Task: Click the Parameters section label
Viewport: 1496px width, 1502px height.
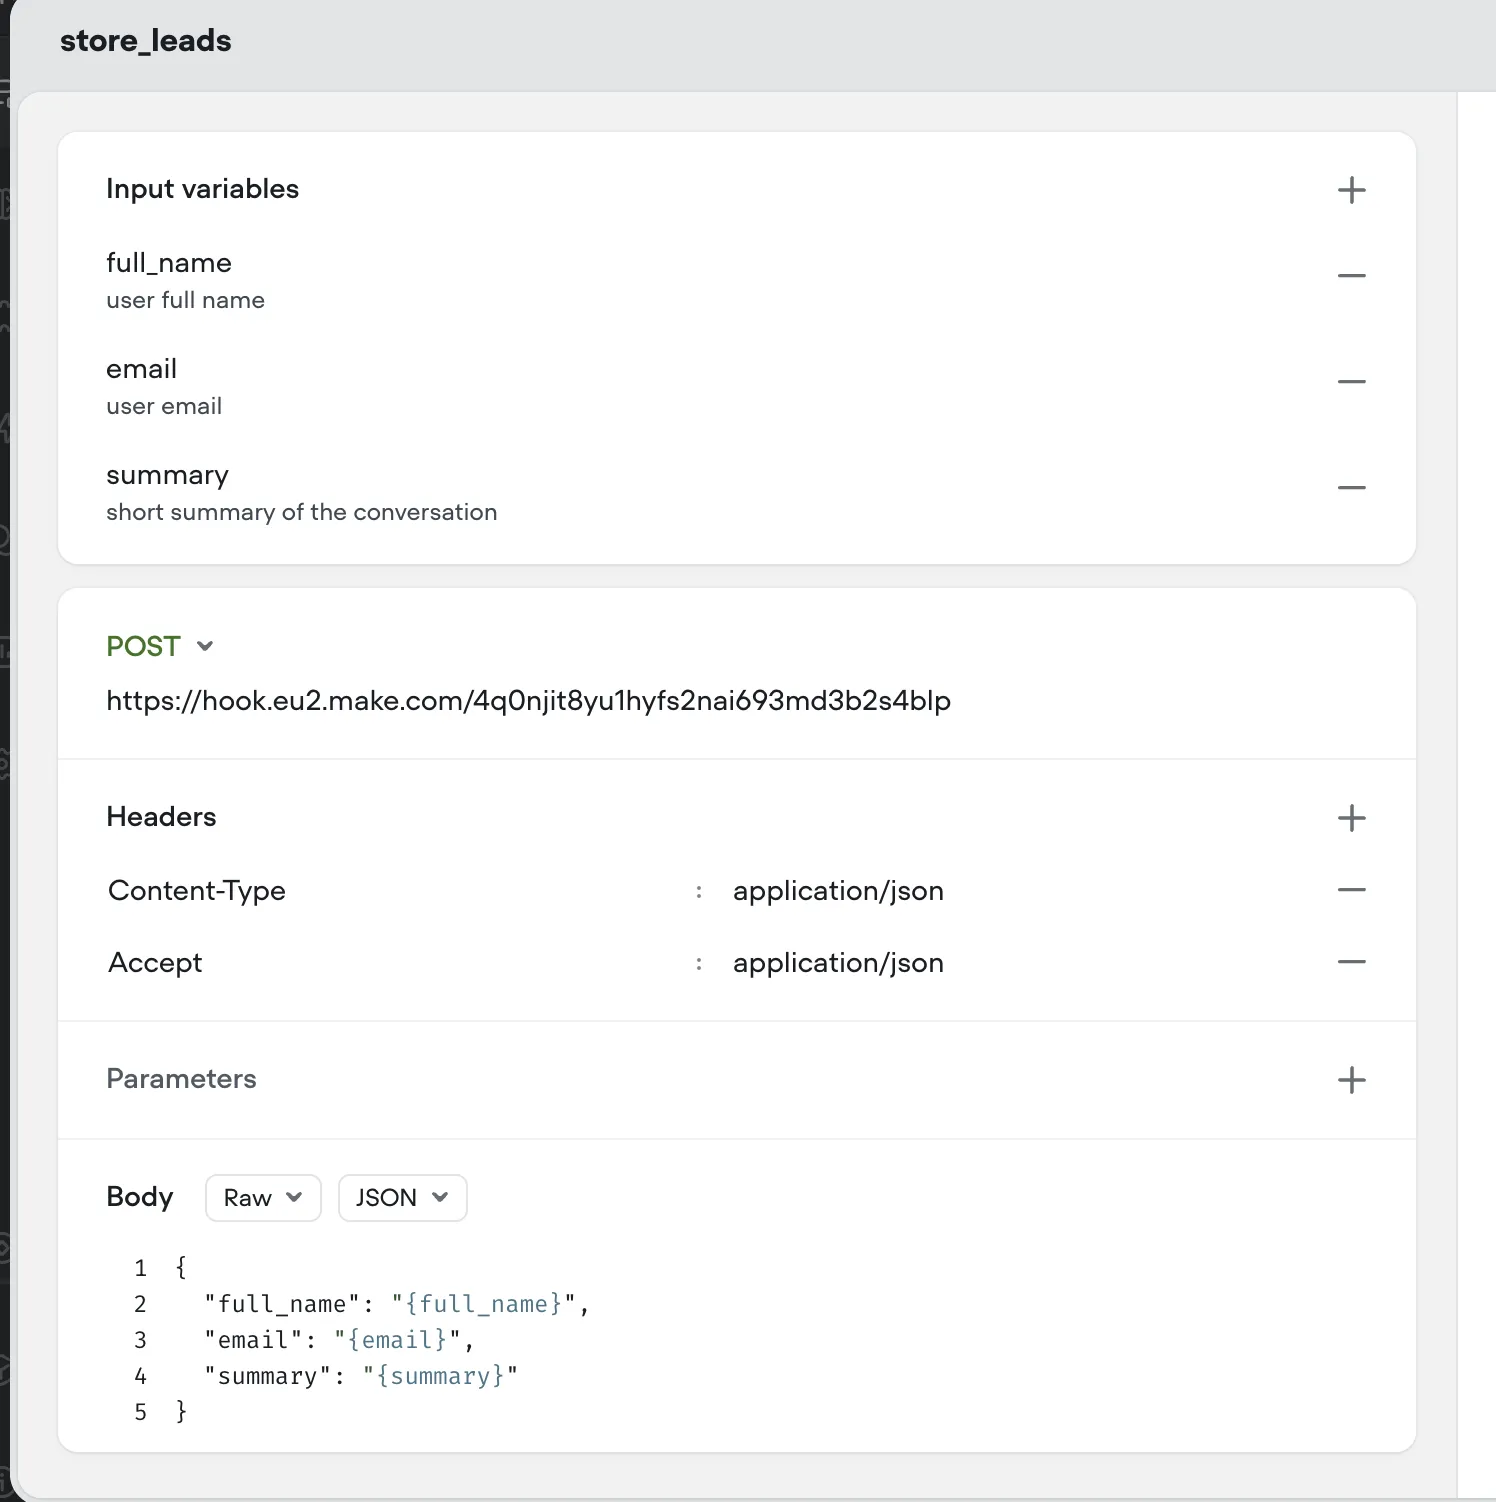Action: point(181,1079)
